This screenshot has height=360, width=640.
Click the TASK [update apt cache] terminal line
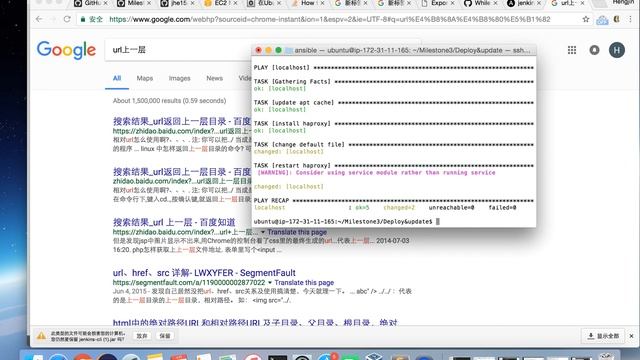(x=393, y=102)
